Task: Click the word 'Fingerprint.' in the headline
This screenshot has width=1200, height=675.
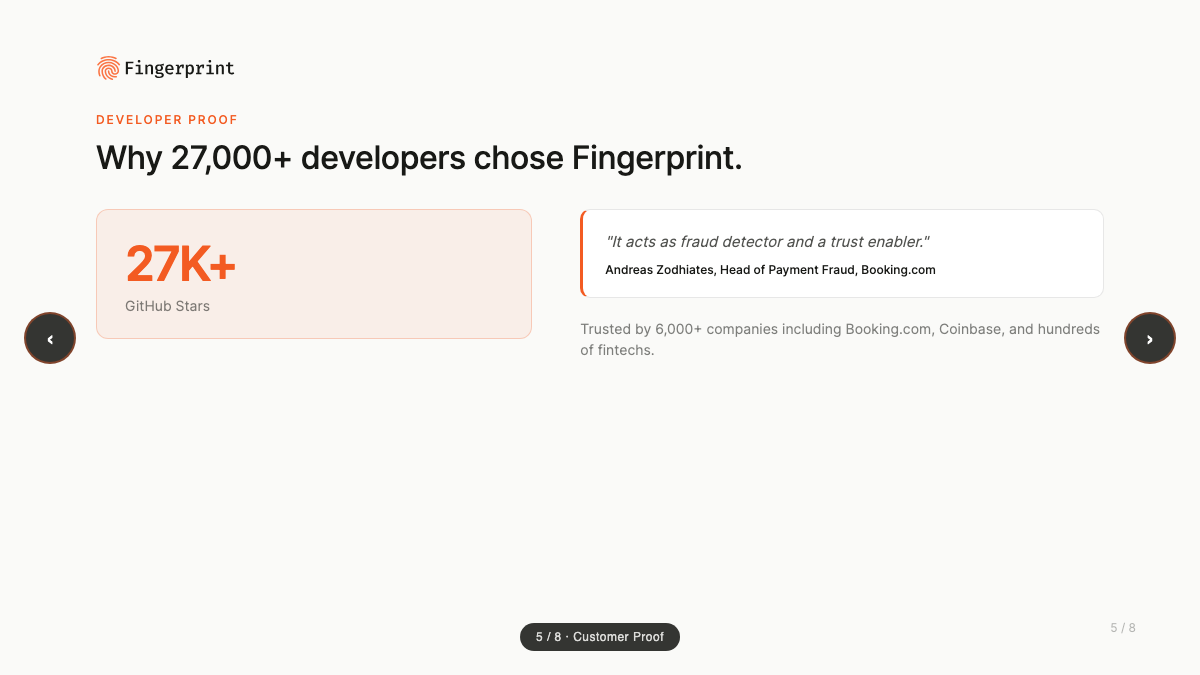Action: (x=657, y=158)
